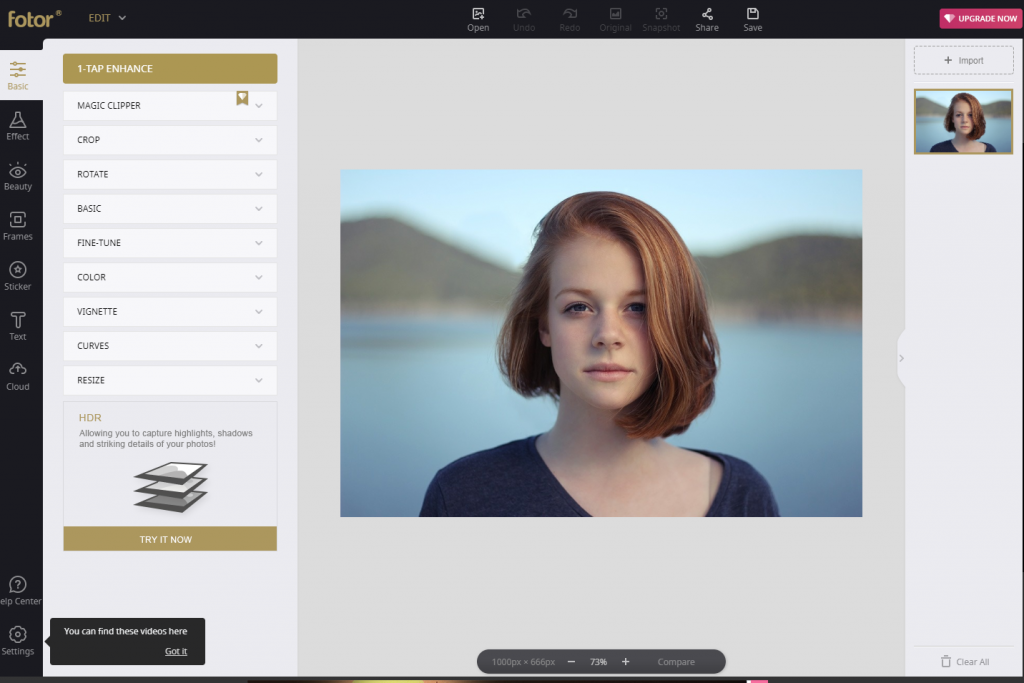The height and width of the screenshot is (683, 1024).
Task: Click the Clear All trash icon
Action: [946, 661]
